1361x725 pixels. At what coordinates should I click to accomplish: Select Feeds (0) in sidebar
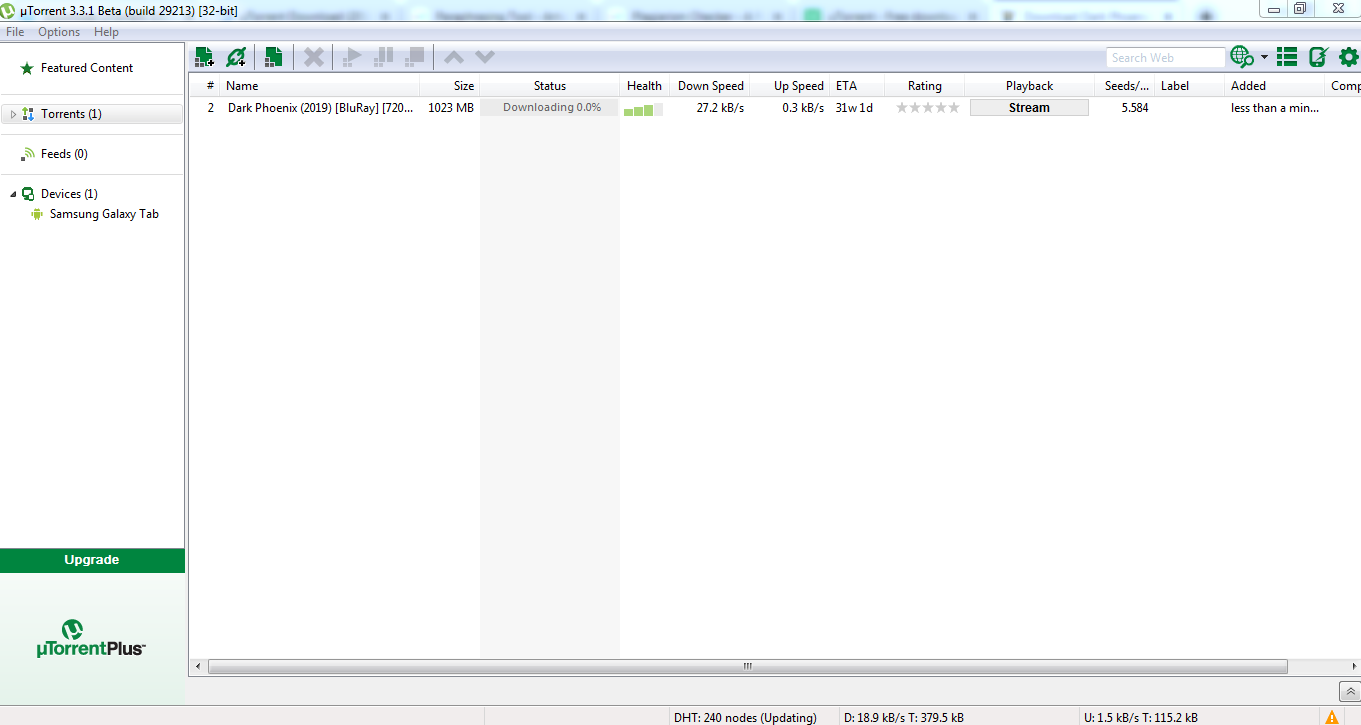64,154
